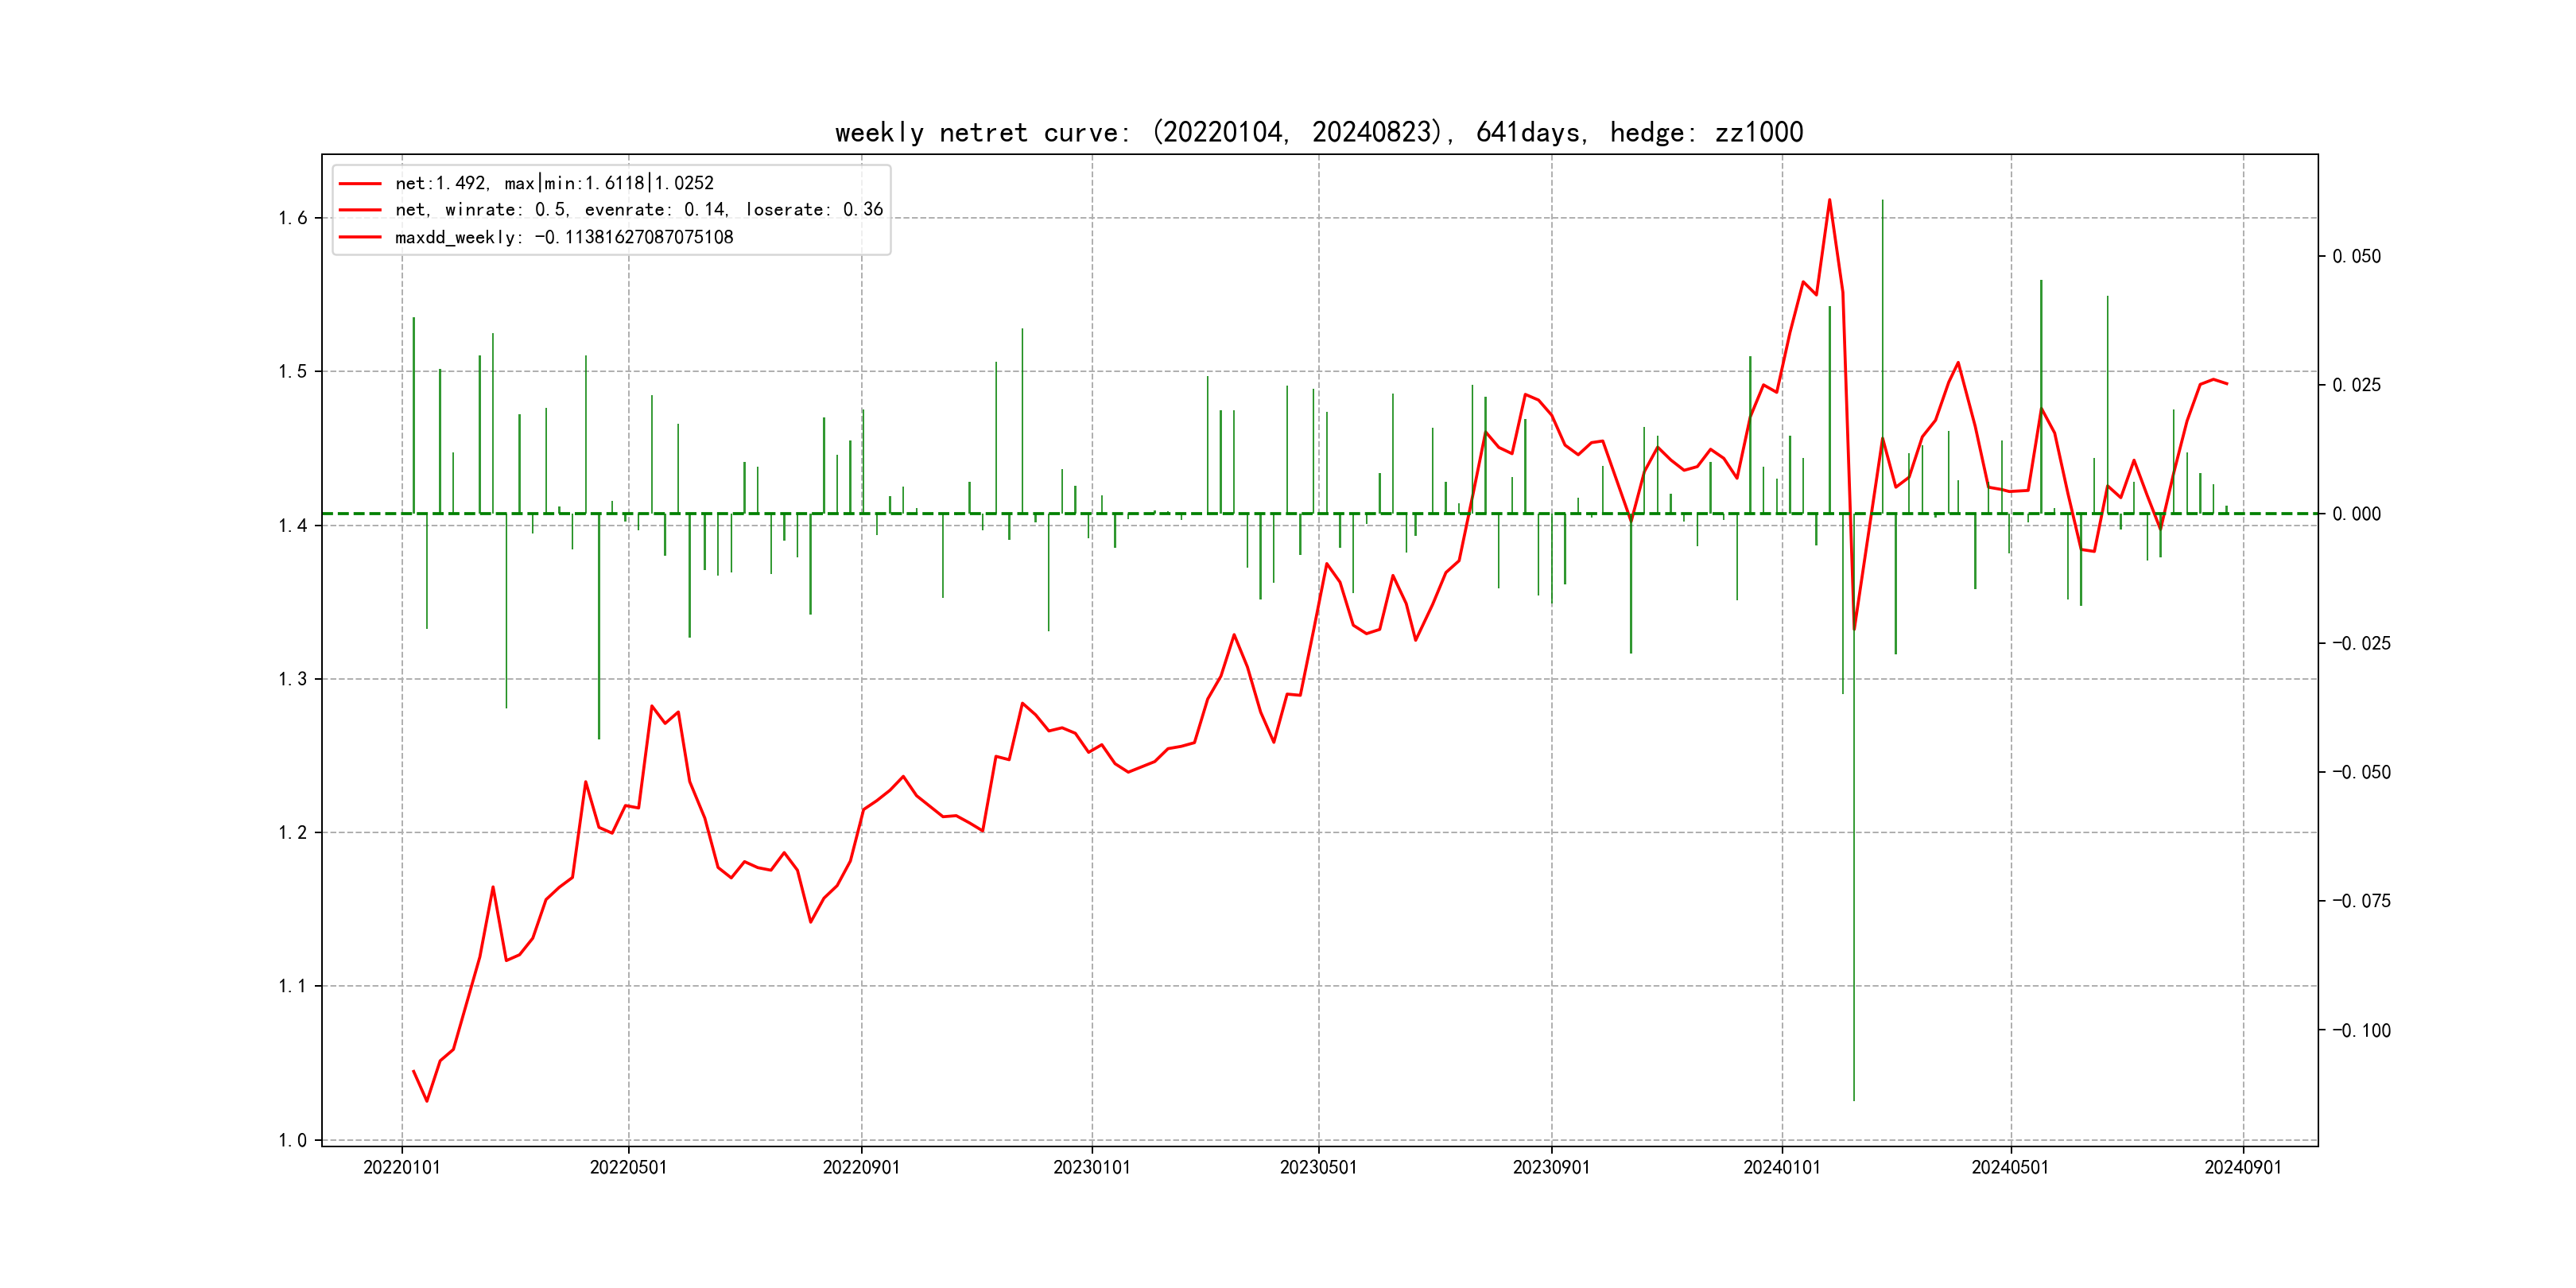Click the 20230901 x-axis tick label
2576x1288 pixels.
(x=1551, y=1167)
